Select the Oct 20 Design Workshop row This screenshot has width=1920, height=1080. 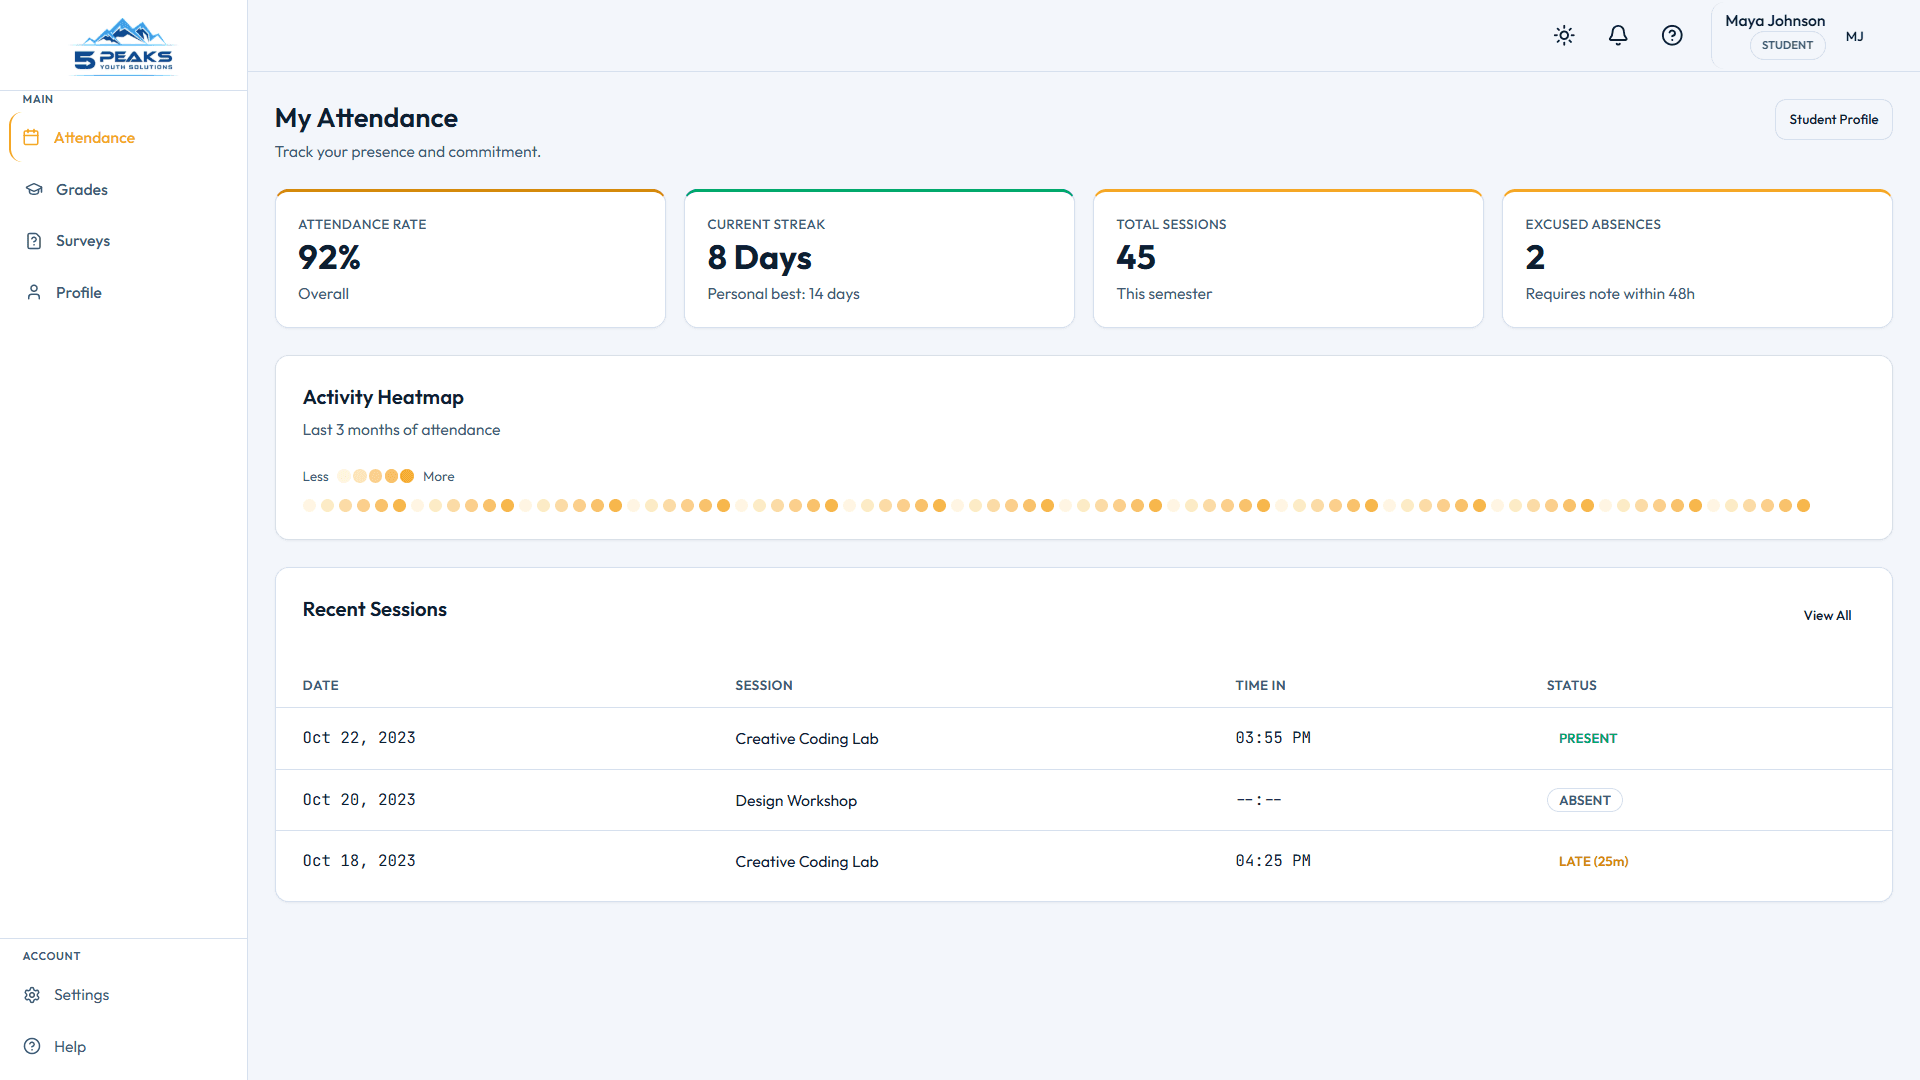pos(1084,800)
